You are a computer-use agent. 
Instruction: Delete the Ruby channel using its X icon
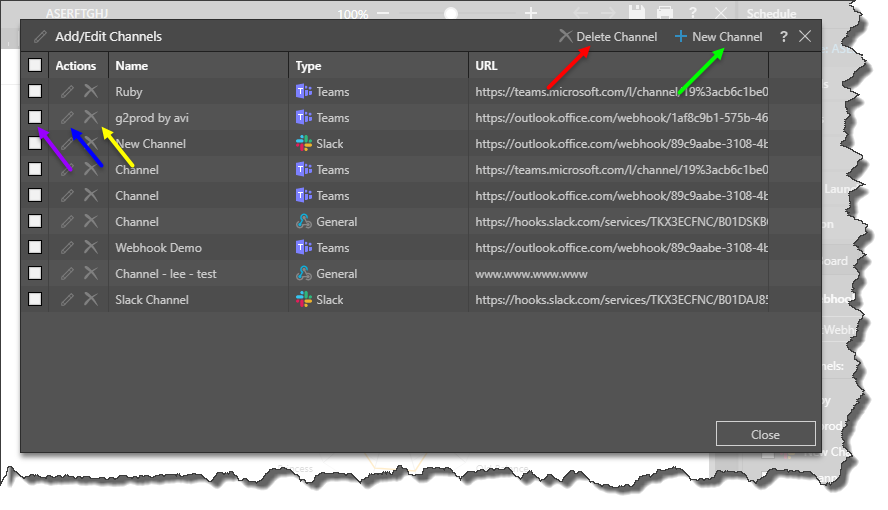click(91, 91)
